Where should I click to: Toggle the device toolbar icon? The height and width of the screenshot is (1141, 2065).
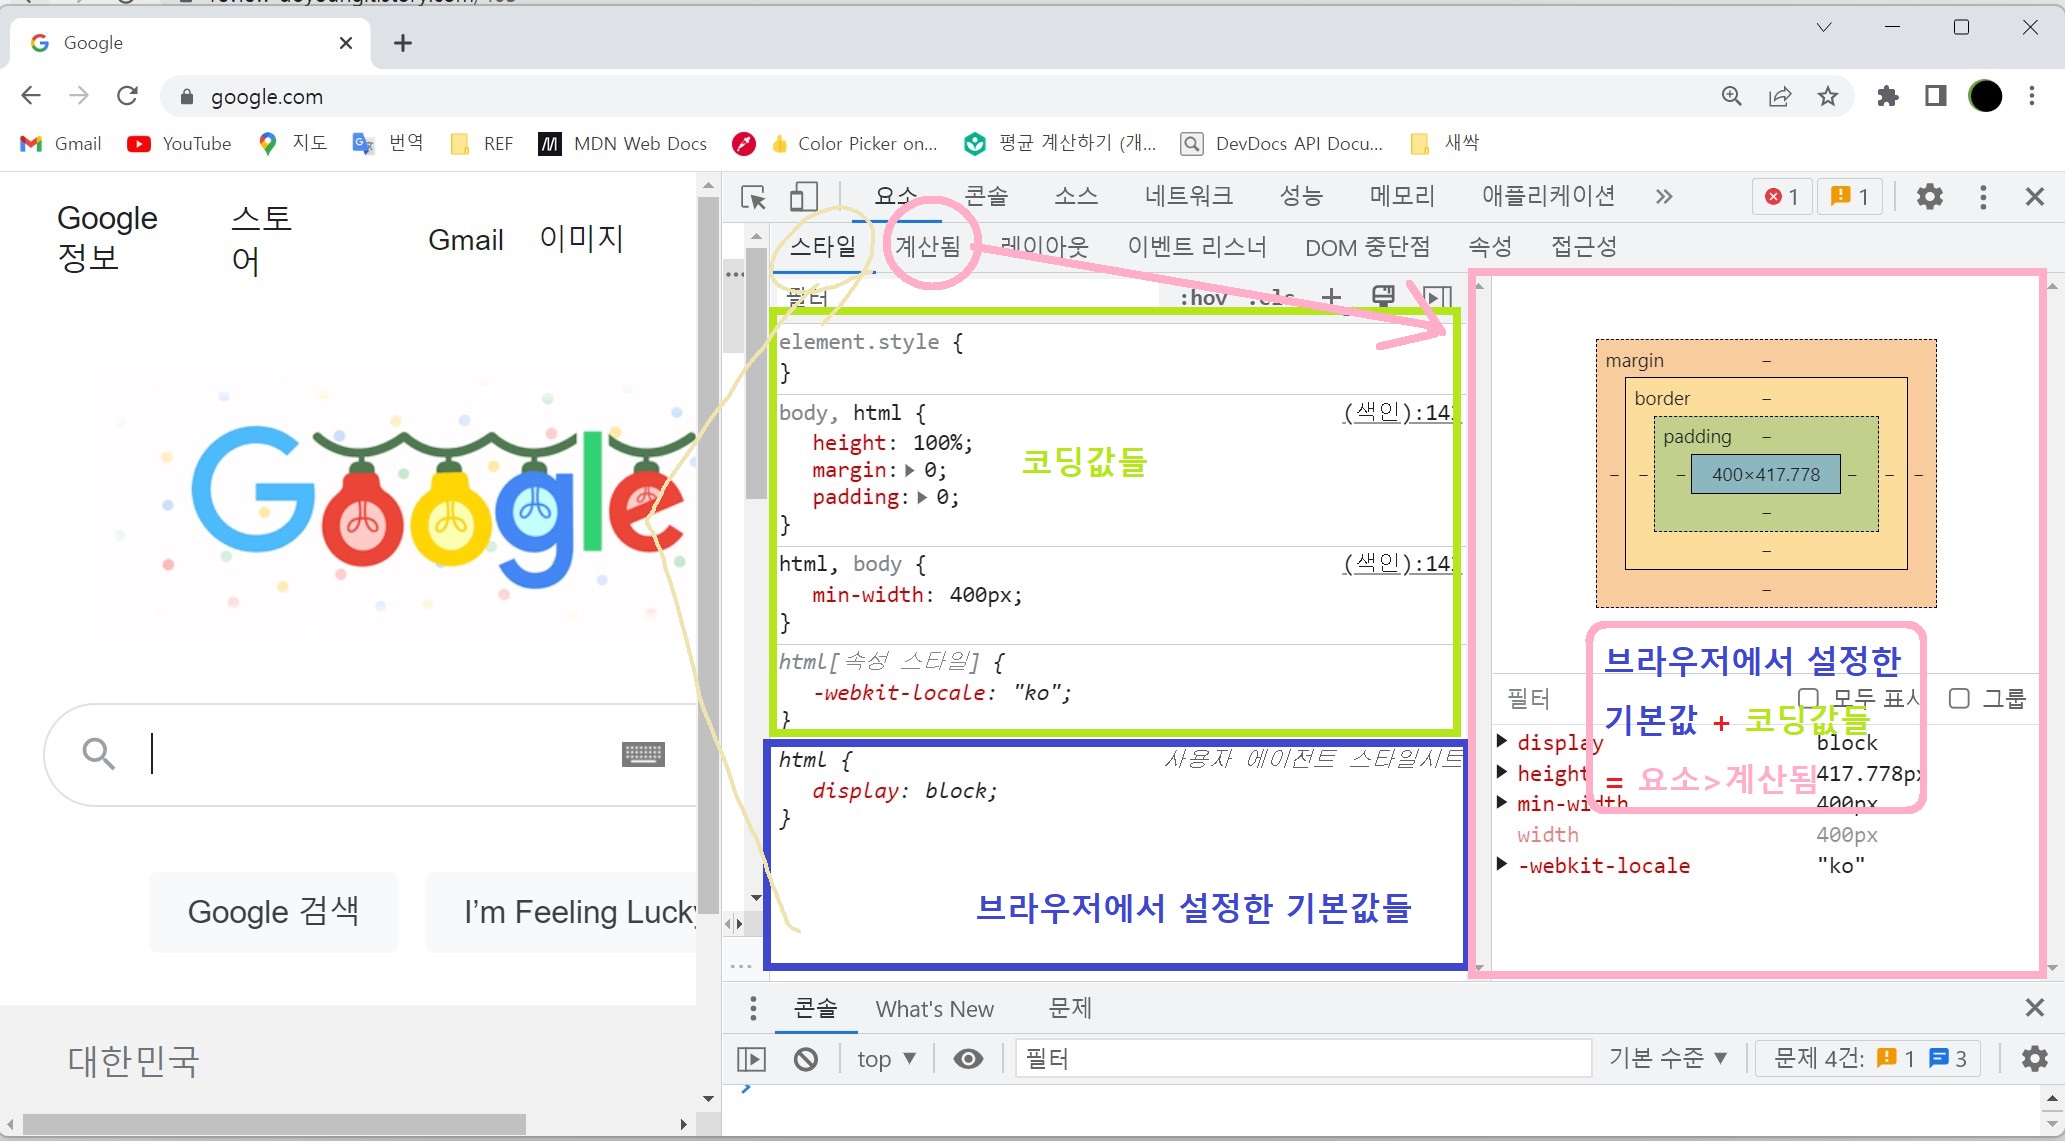click(x=803, y=197)
